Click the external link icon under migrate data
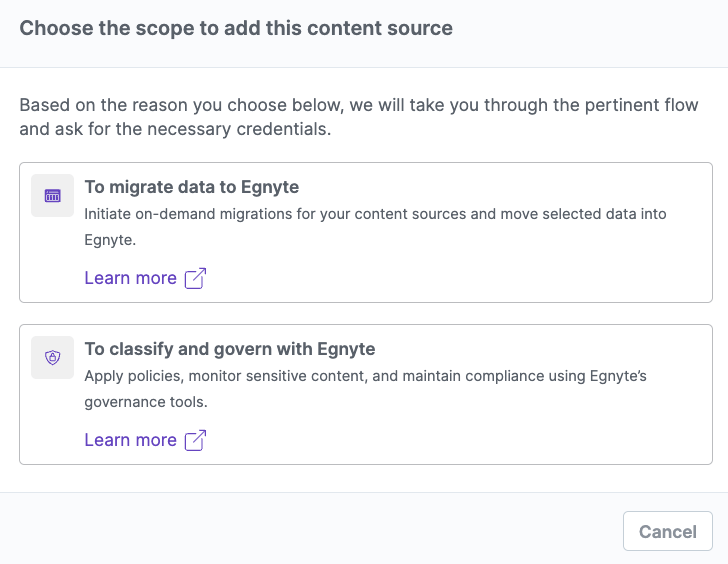 (x=196, y=278)
